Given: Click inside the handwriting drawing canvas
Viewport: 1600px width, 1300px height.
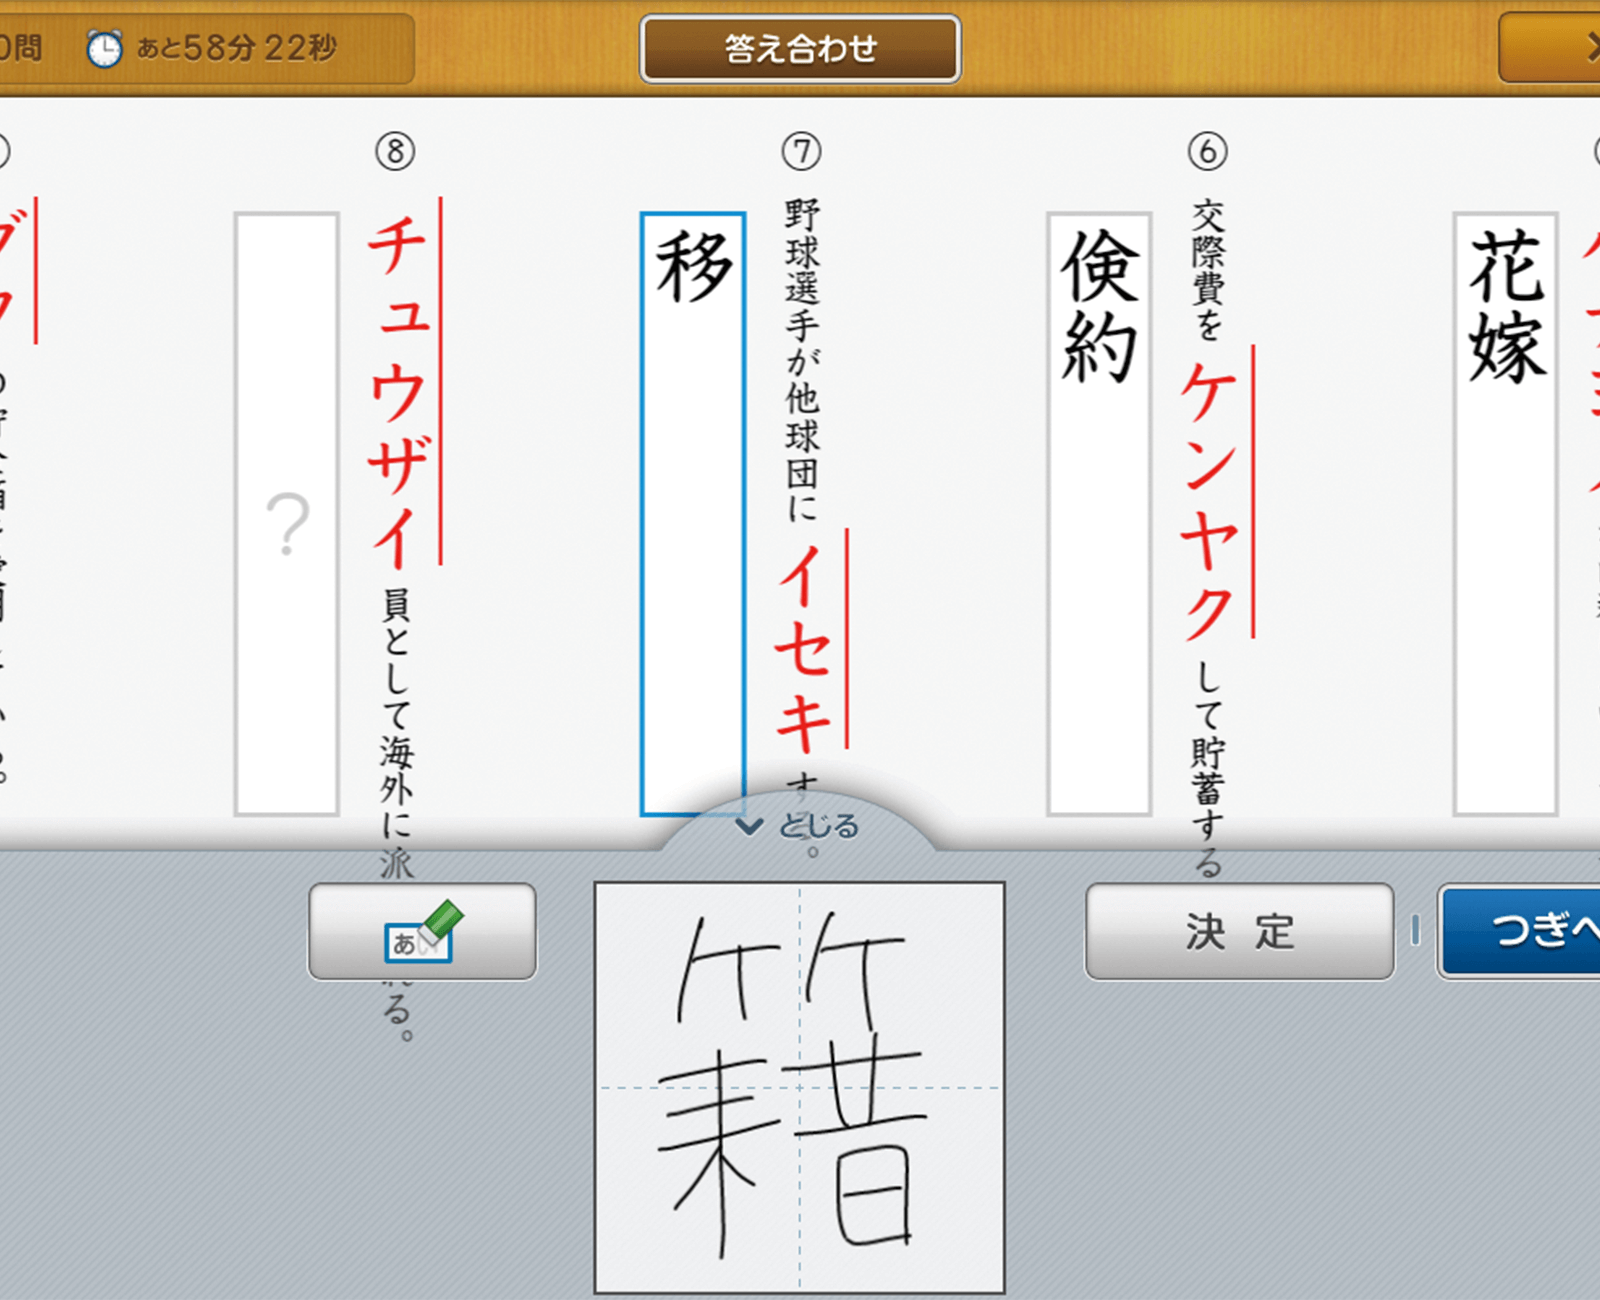Looking at the screenshot, I should coord(799,1087).
